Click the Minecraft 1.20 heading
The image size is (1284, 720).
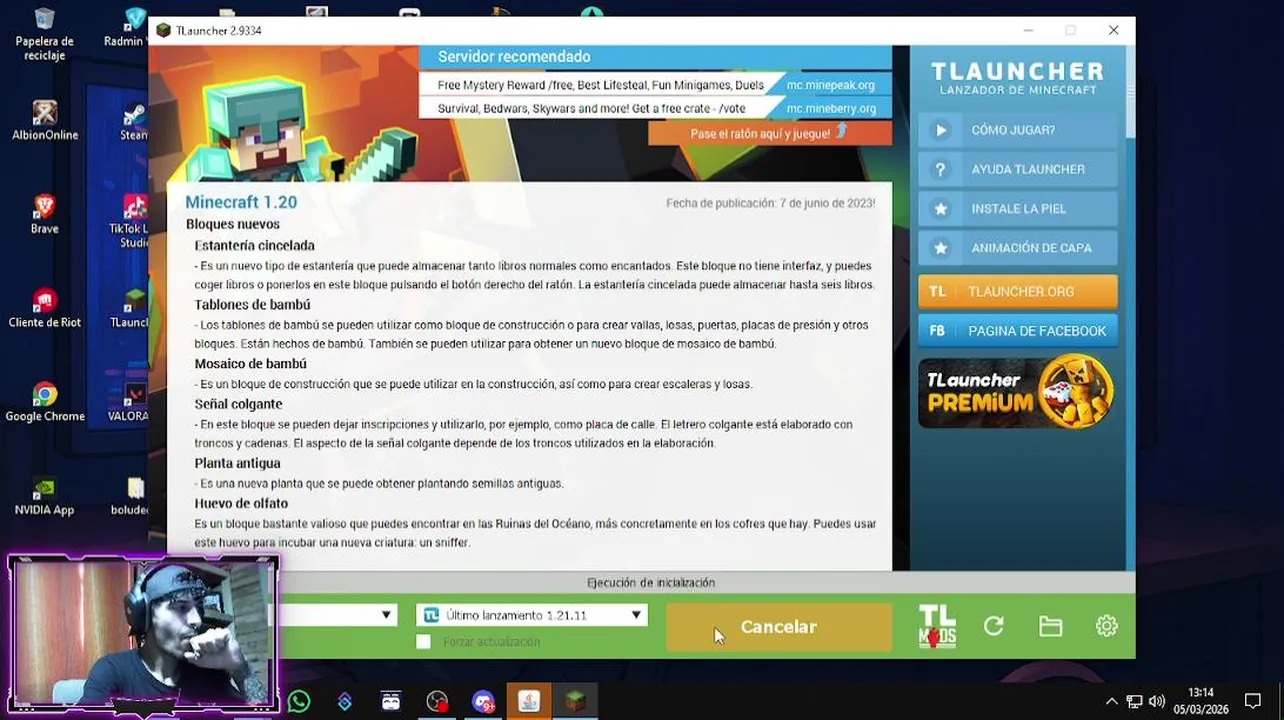click(241, 202)
